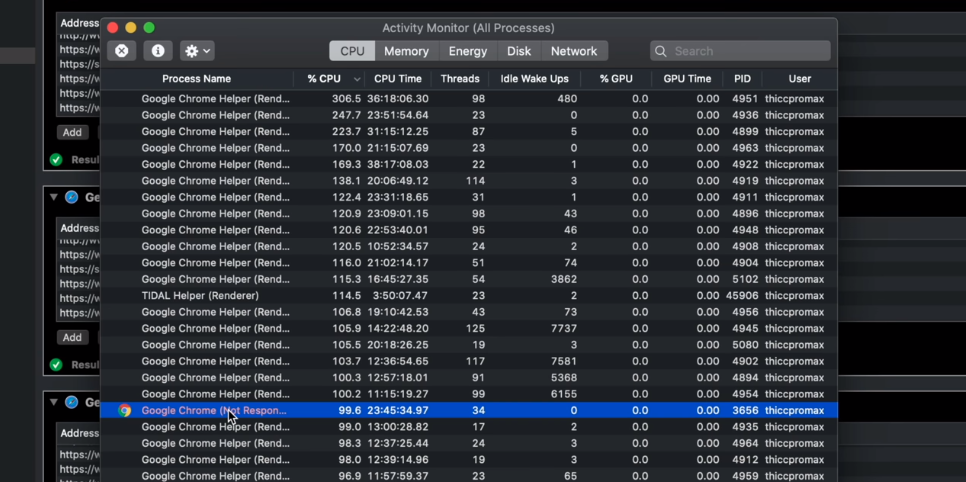The width and height of the screenshot is (966, 482).
Task: Select the process with 6155 idle wake ups
Action: 469,394
